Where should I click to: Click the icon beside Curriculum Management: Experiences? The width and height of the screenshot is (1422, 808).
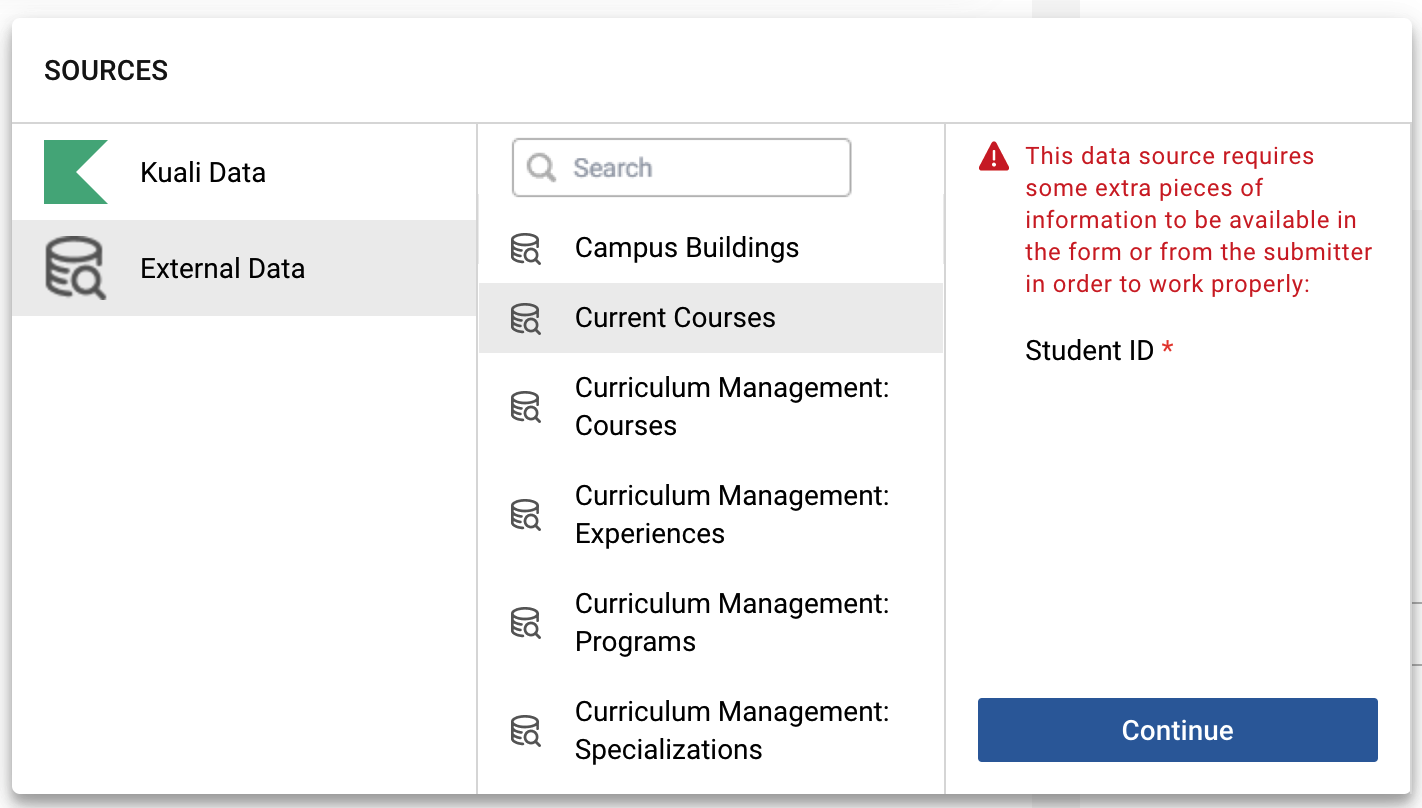[525, 515]
